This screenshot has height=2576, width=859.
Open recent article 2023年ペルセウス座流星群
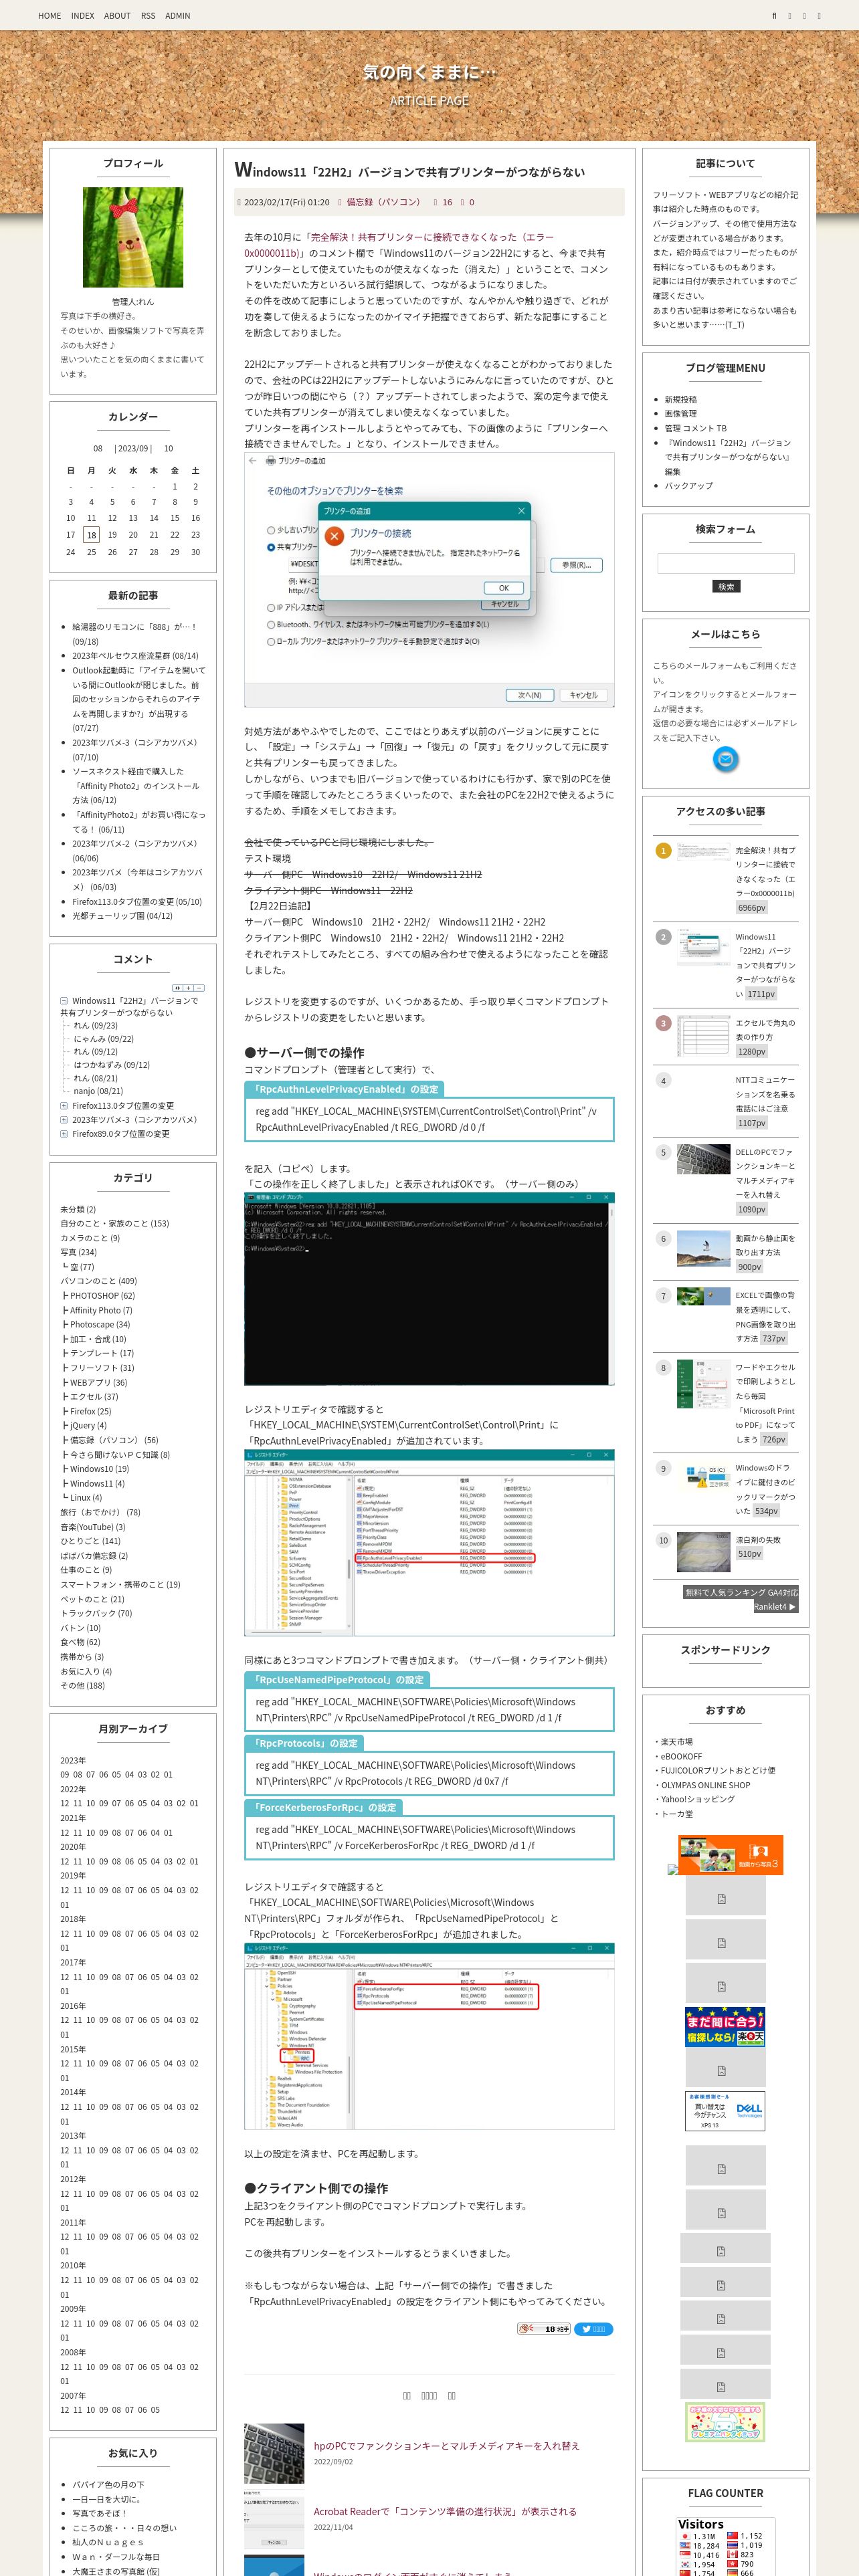pyautogui.click(x=135, y=656)
